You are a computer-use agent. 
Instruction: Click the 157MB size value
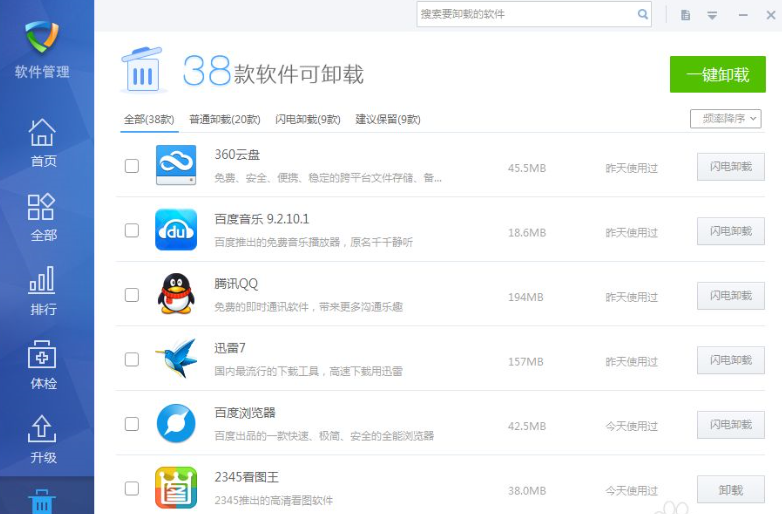(x=526, y=362)
